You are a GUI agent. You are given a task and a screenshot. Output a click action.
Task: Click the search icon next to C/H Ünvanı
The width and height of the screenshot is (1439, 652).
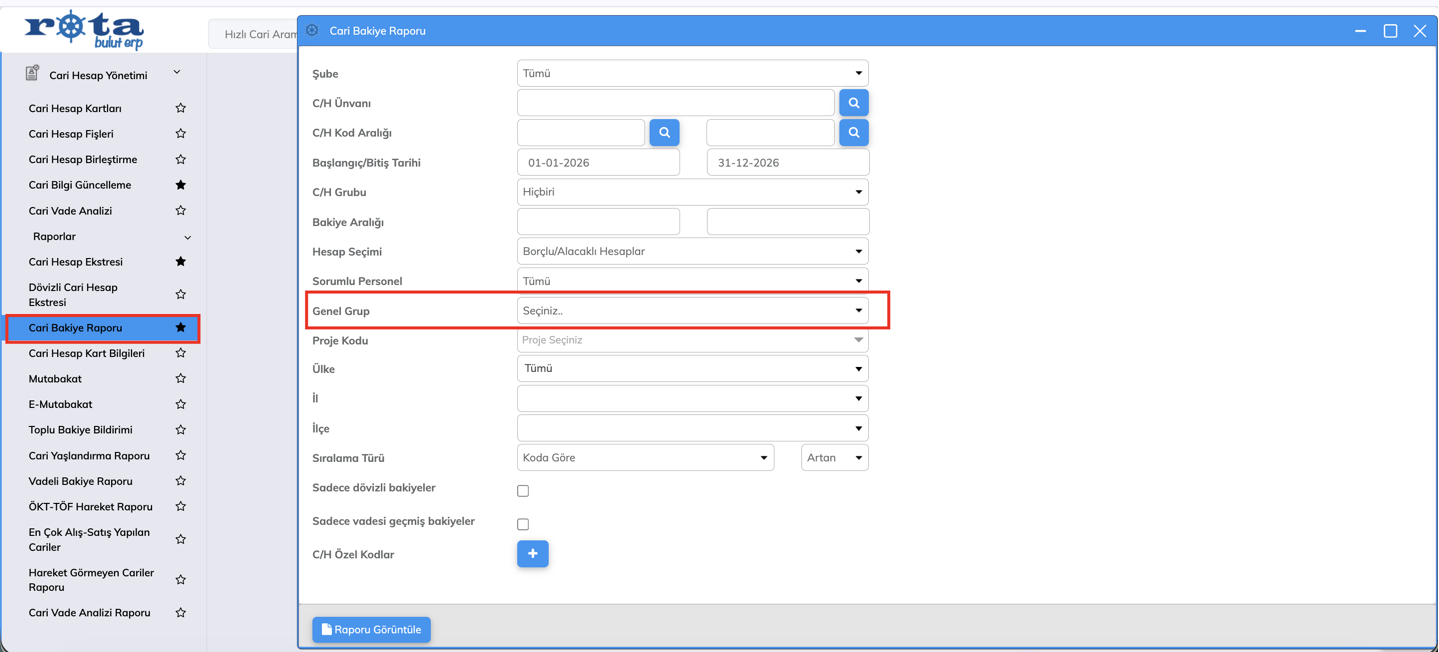(853, 103)
